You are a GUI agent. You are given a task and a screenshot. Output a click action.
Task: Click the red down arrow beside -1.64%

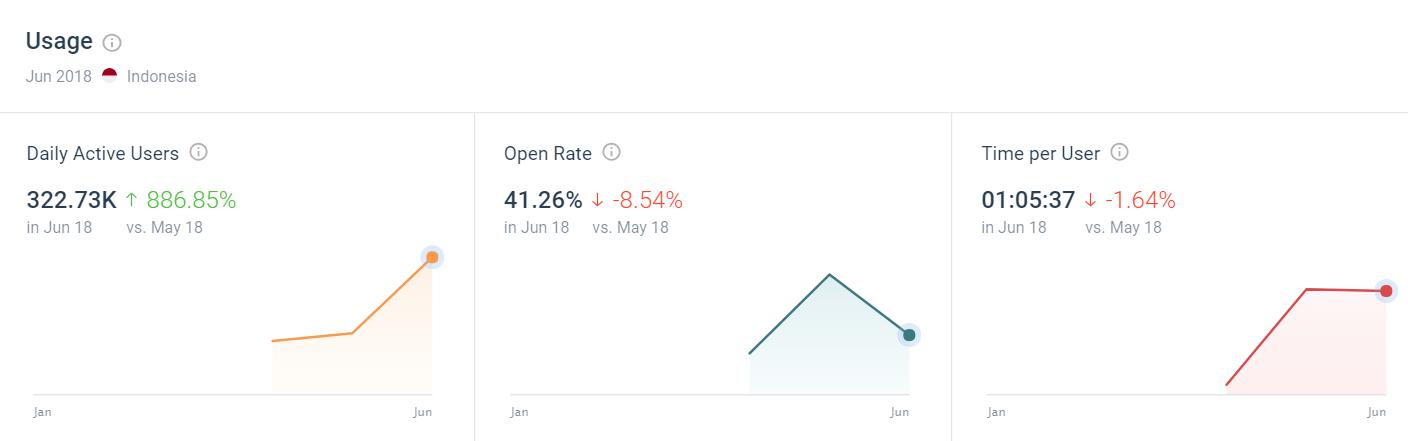(x=1090, y=200)
